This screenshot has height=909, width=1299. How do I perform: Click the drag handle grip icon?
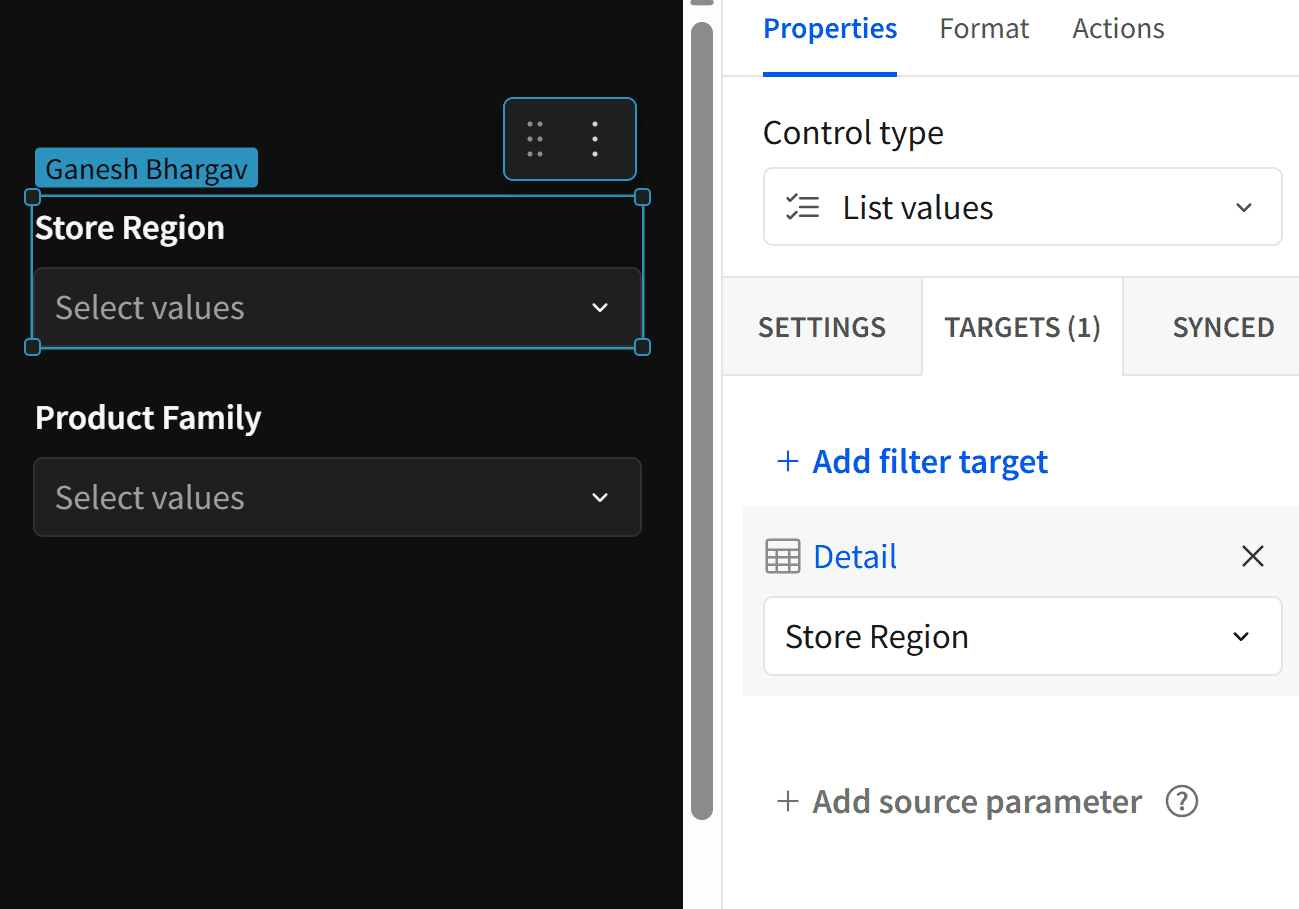click(535, 139)
